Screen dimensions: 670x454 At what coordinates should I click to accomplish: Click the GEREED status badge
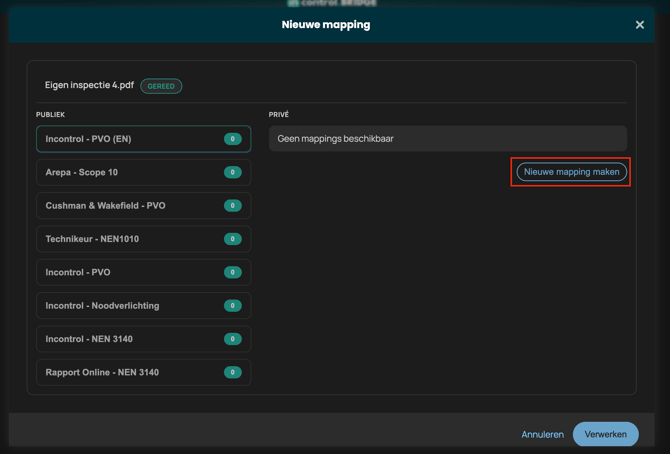click(161, 86)
